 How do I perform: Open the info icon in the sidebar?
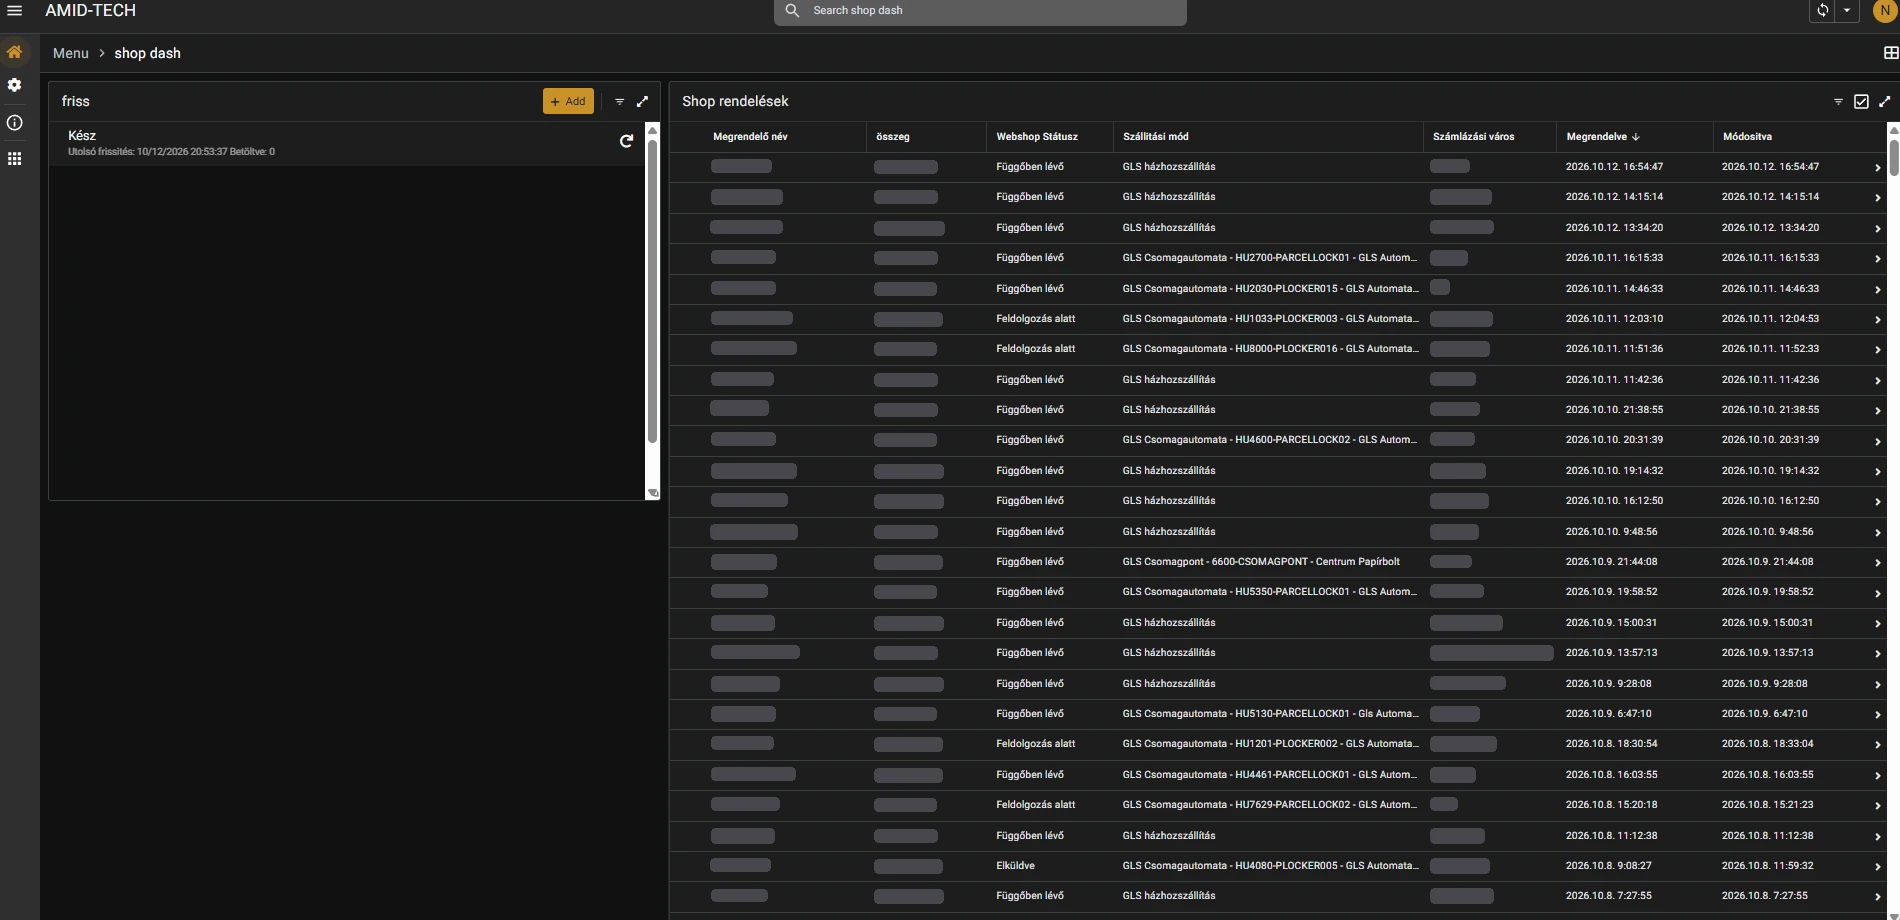coord(14,123)
